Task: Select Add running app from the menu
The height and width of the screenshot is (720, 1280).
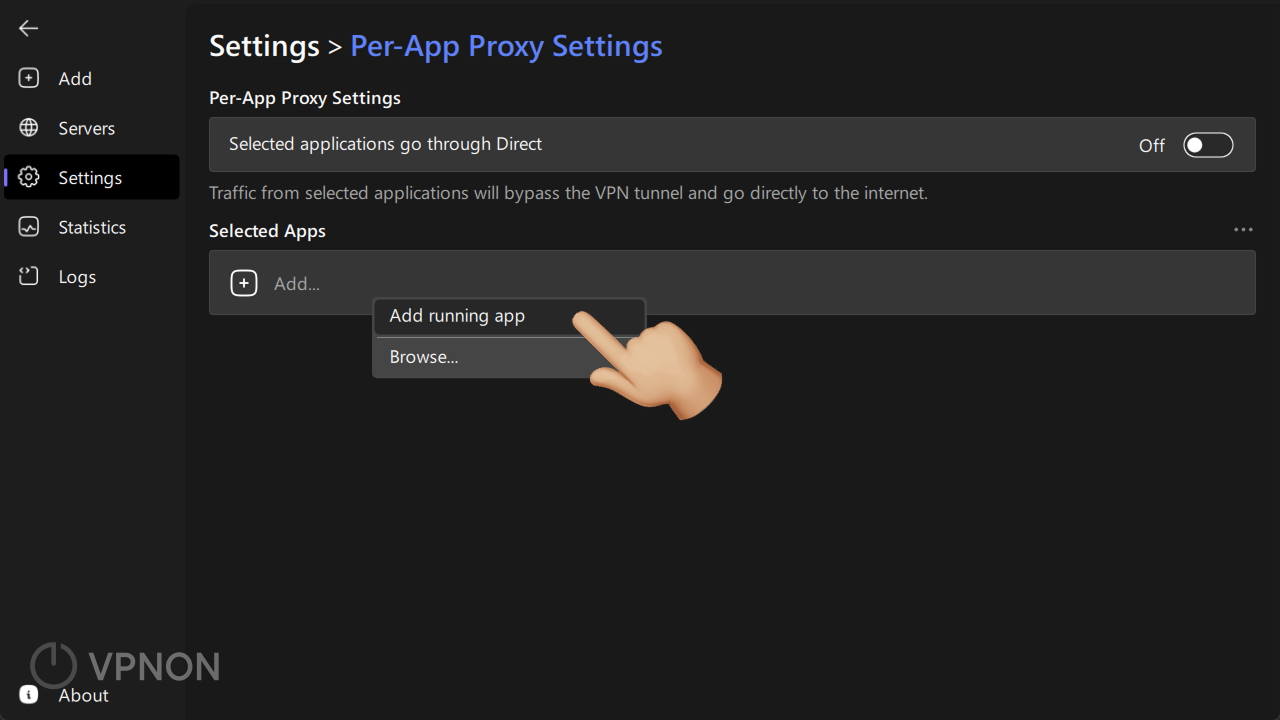Action: click(x=457, y=315)
